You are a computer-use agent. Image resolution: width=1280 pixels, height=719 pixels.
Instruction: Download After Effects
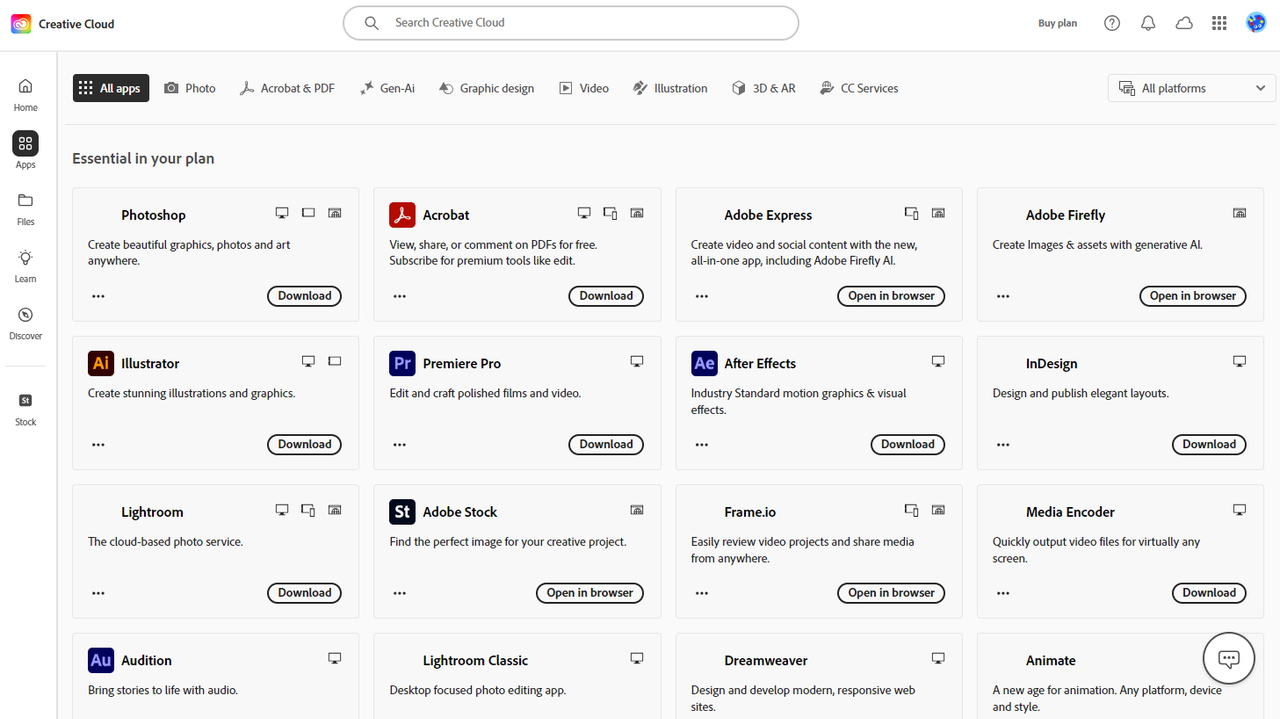point(908,444)
